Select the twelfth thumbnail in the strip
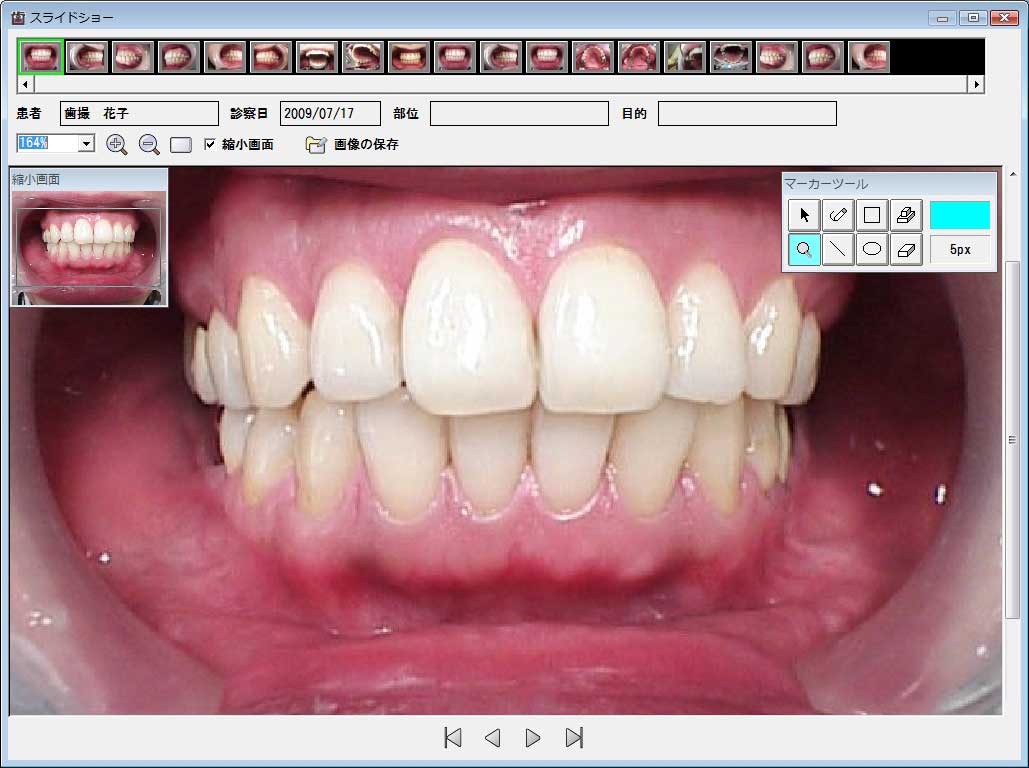Screen dimensions: 1029x768 [x=546, y=56]
